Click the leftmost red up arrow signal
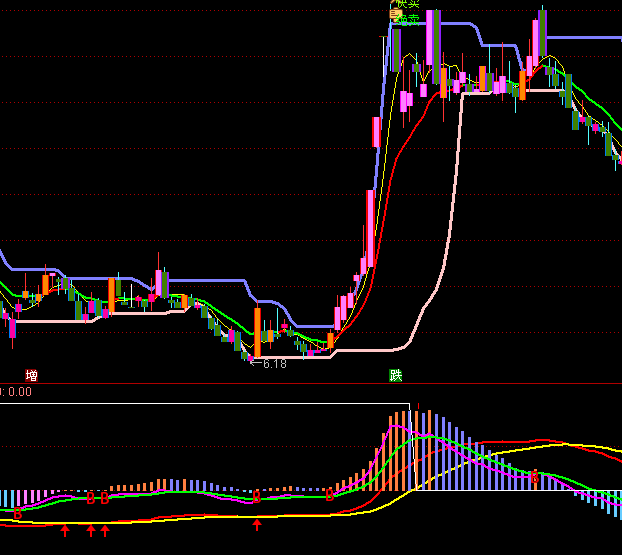This screenshot has width=622, height=555. 65,530
